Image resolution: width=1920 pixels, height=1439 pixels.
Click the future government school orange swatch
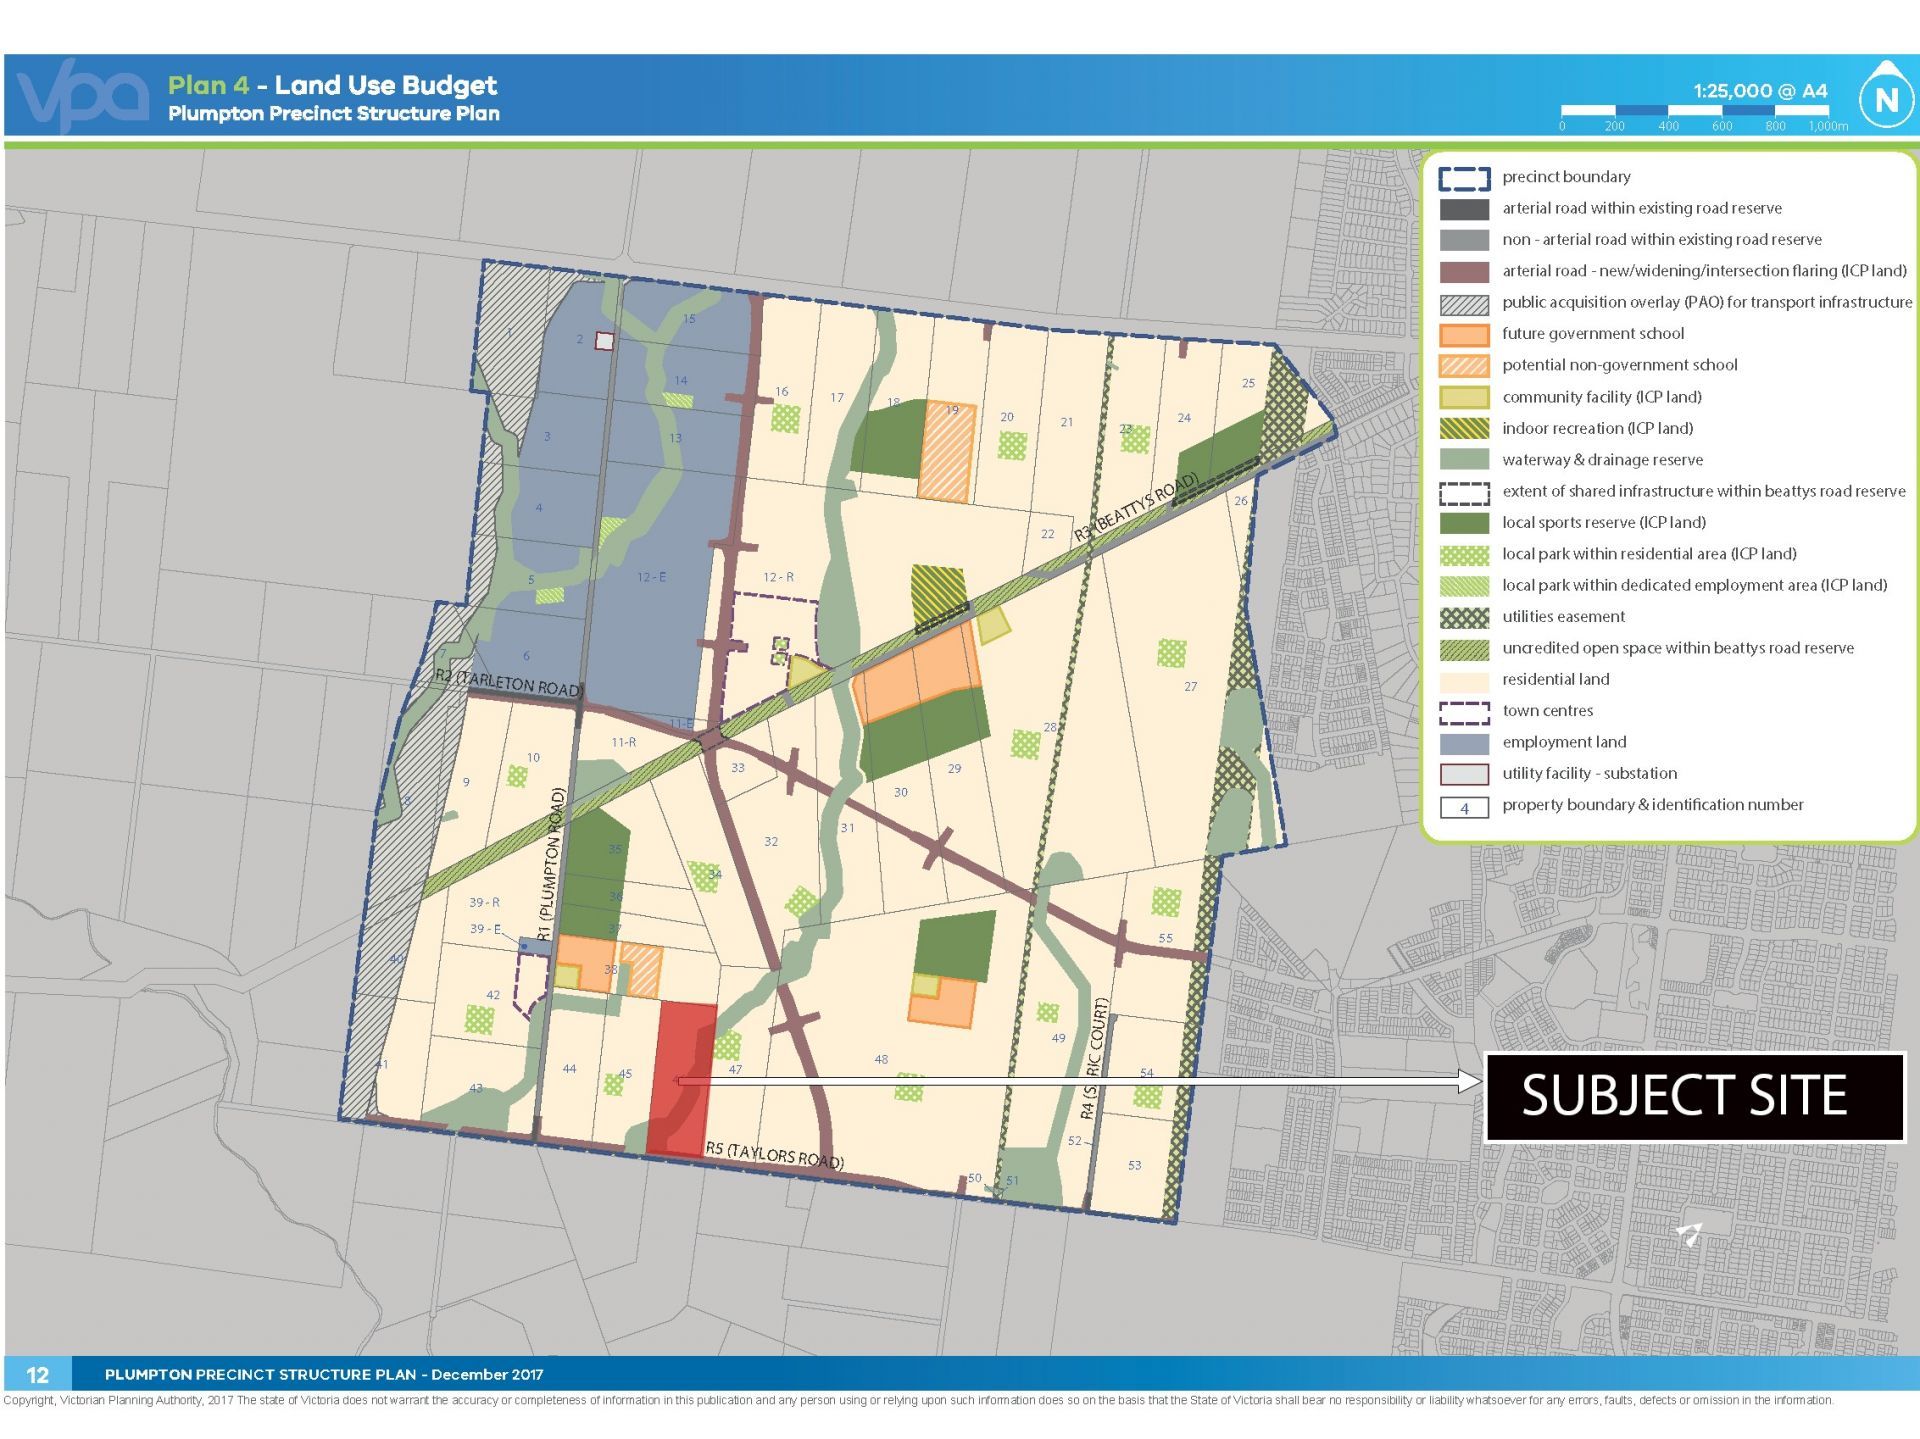[x=1464, y=334]
